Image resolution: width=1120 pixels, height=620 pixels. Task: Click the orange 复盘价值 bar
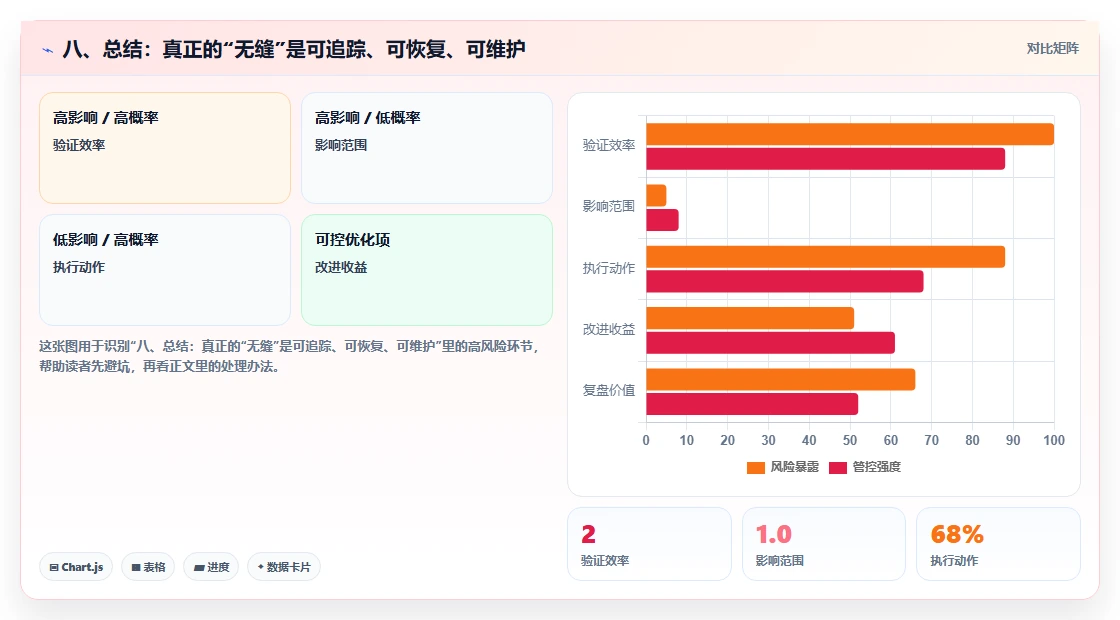[x=781, y=380]
